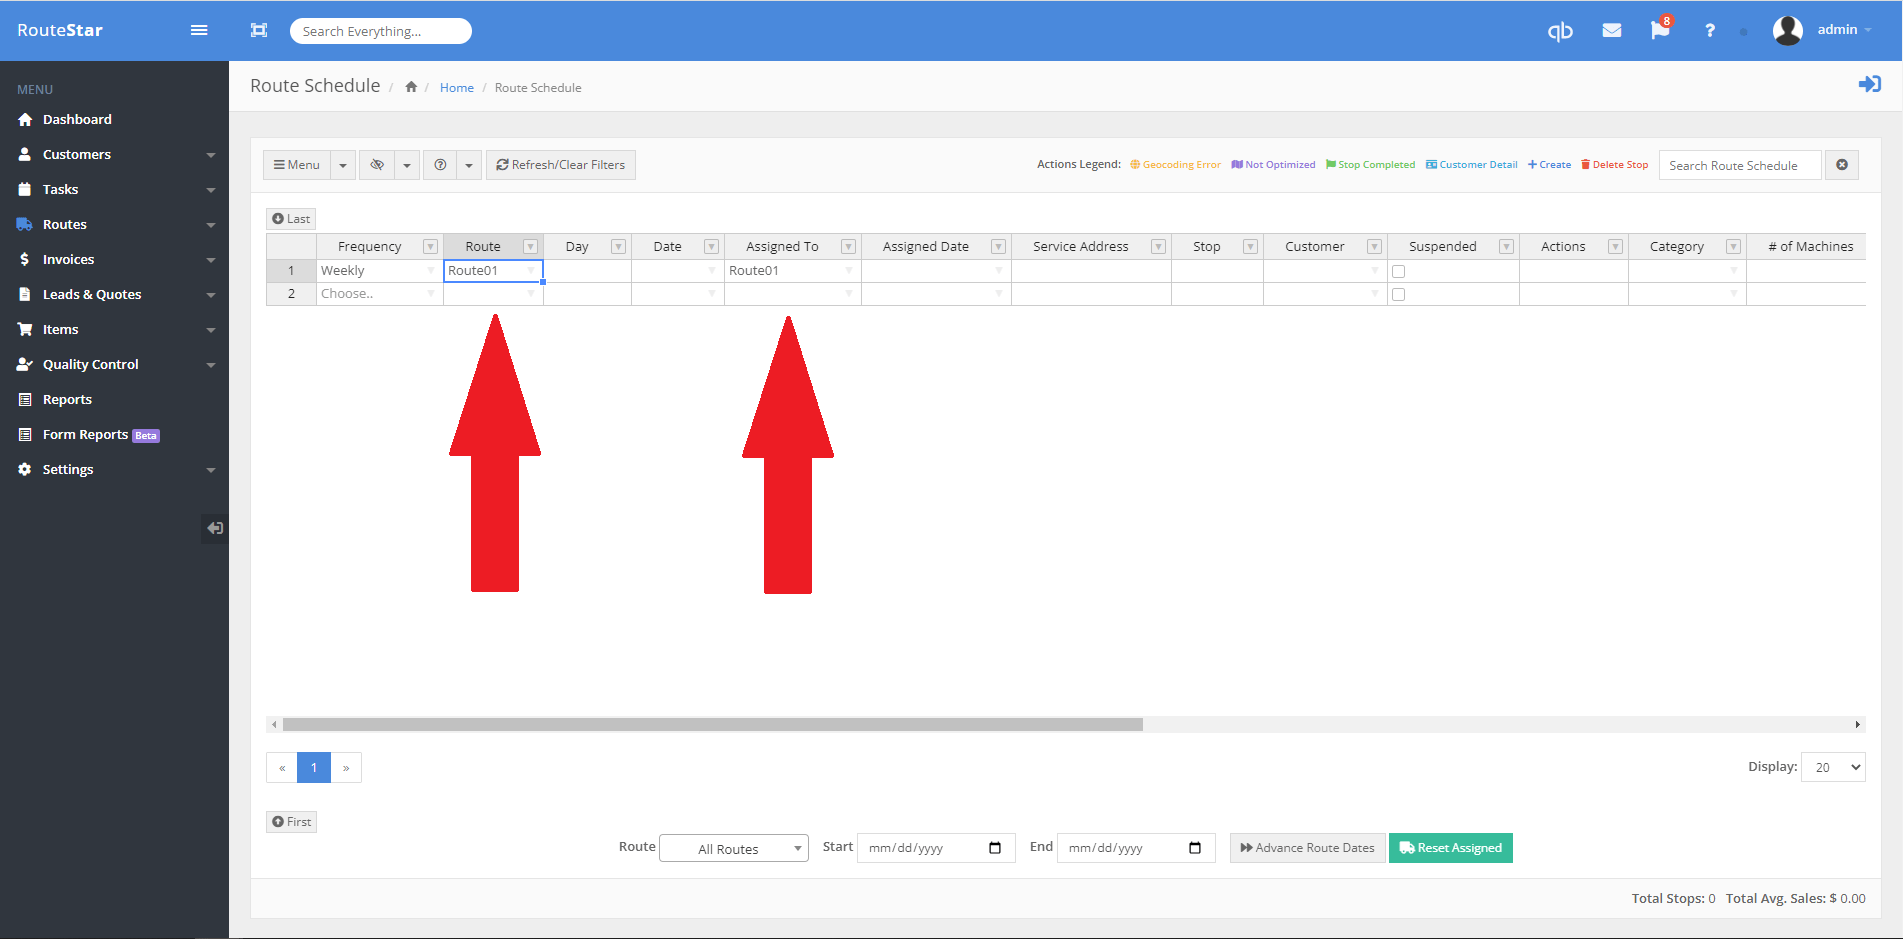This screenshot has width=1903, height=939.
Task: Open the messages envelope icon
Action: pos(1611,31)
